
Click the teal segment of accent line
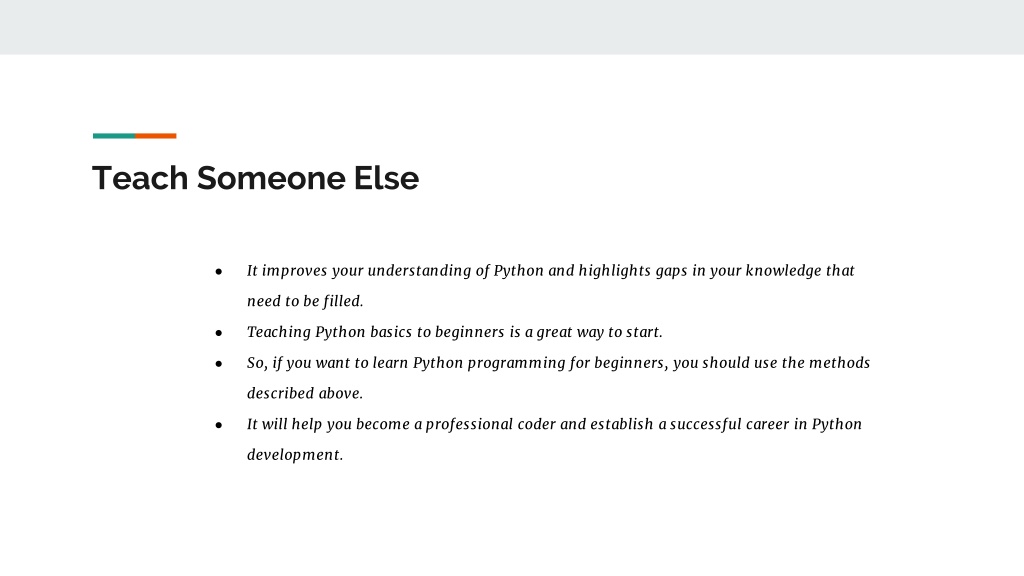[x=114, y=136]
